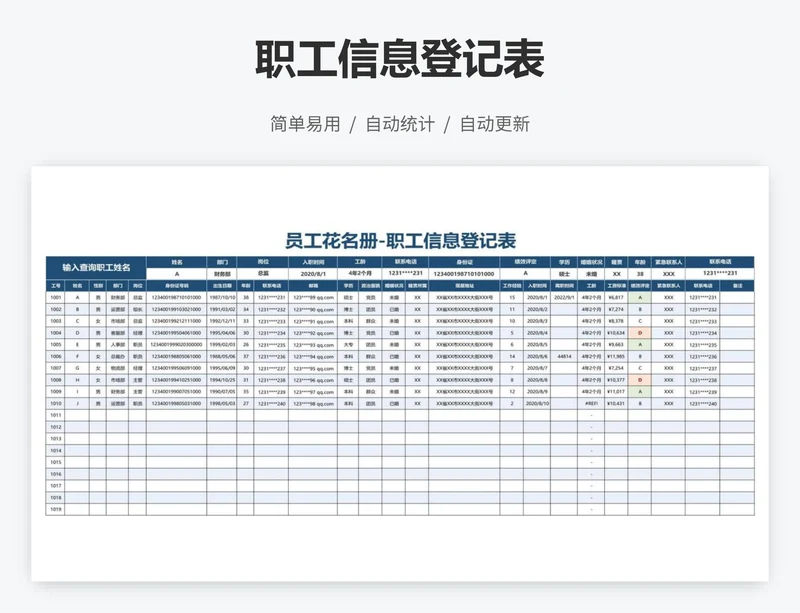Screen dimensions: 800x613
Task: Click employee number cell 1005
Action: click(56, 345)
